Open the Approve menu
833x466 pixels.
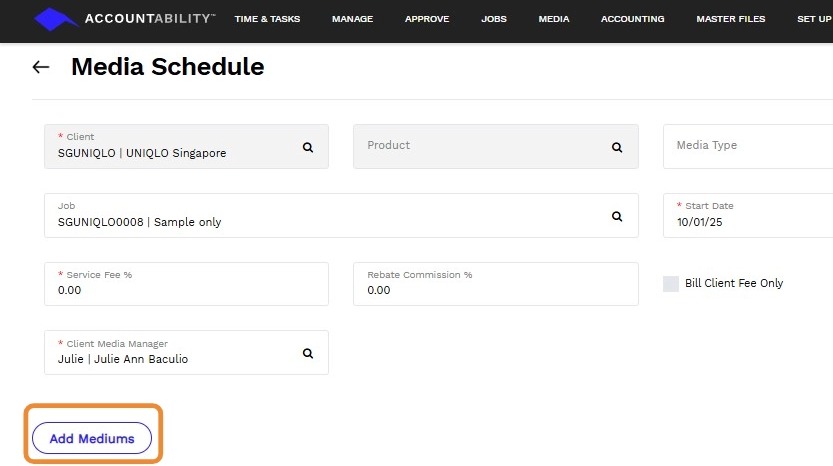427,19
